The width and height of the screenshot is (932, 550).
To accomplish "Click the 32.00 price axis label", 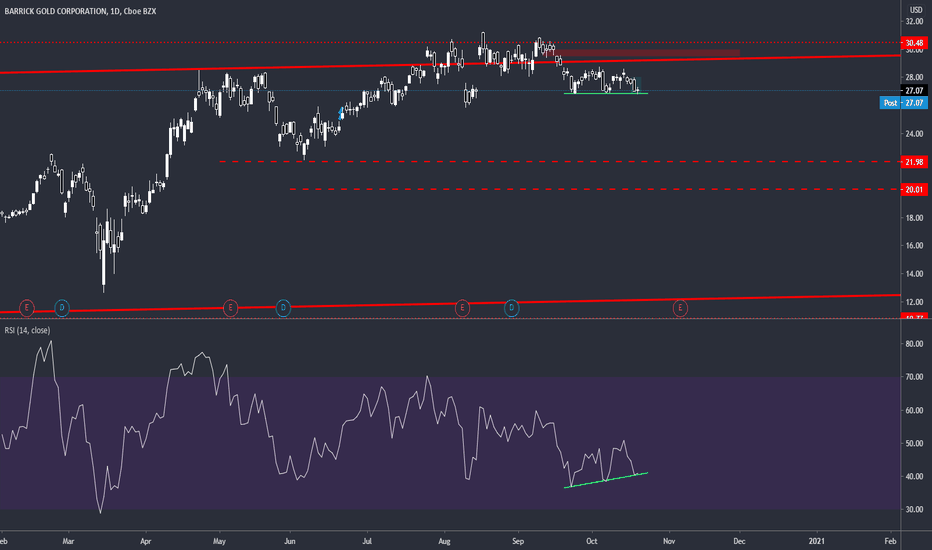I will point(914,21).
